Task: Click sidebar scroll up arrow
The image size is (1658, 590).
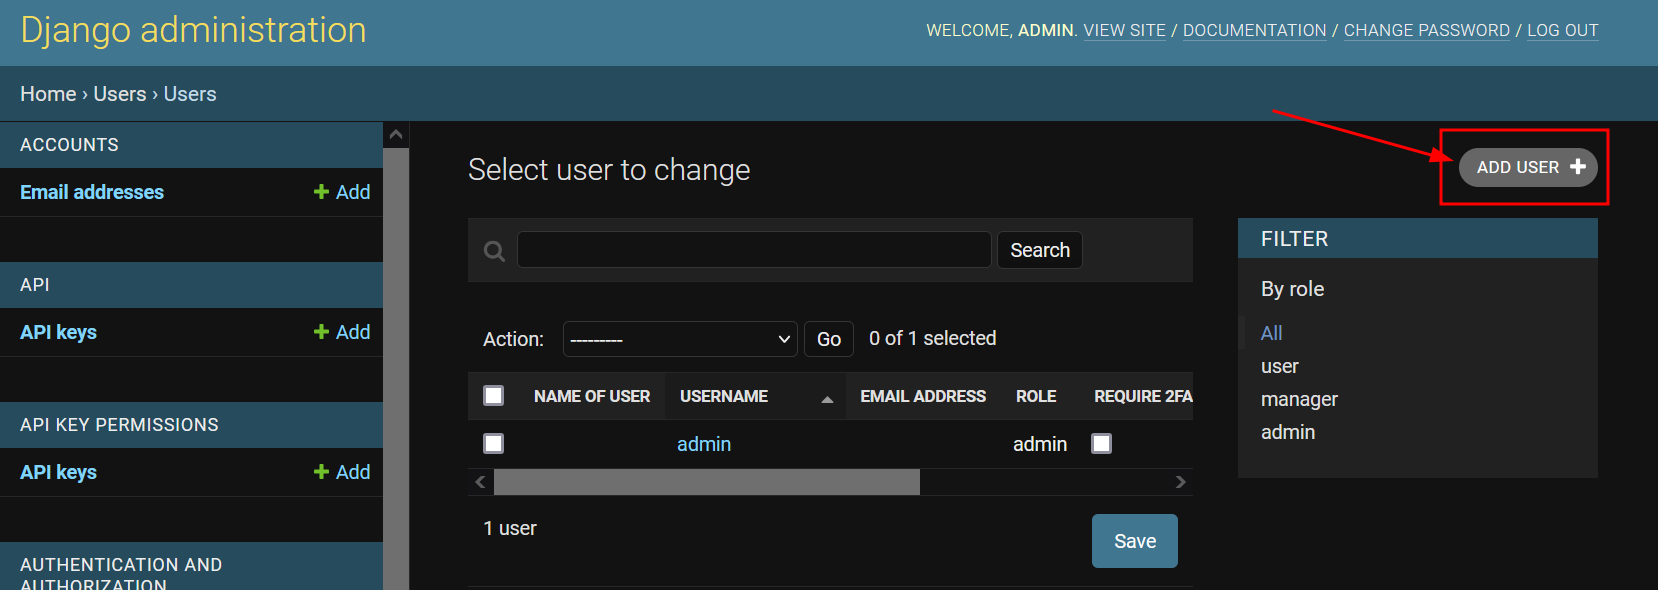Action: coord(396,134)
